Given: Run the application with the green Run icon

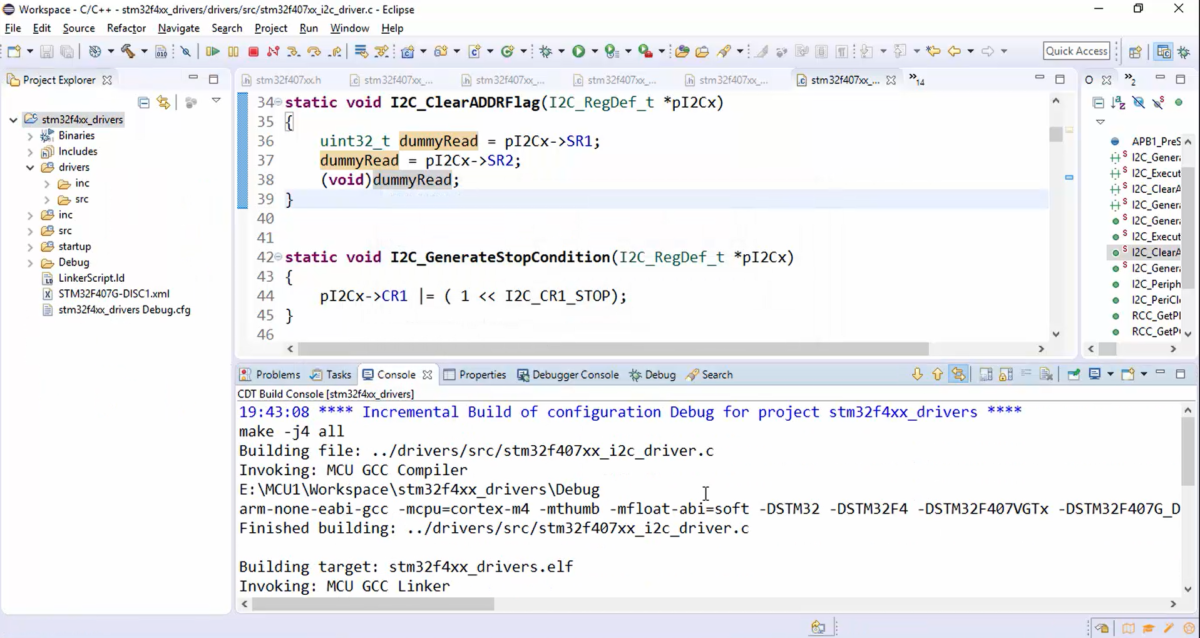Looking at the screenshot, I should point(579,50).
